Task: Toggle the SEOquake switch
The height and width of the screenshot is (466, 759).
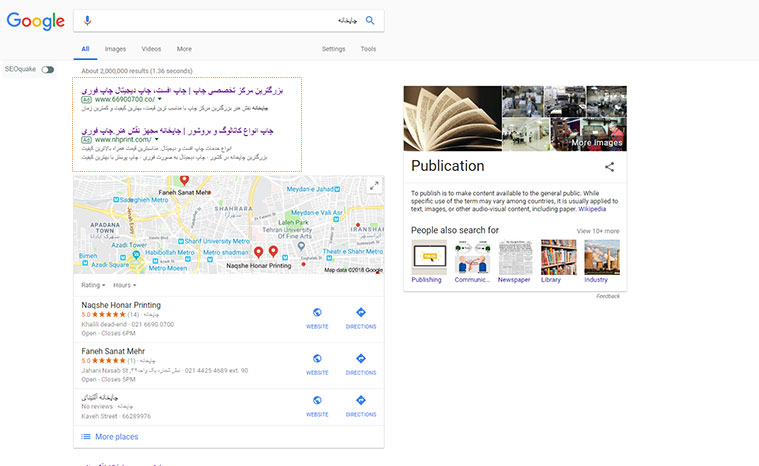Action: click(47, 70)
